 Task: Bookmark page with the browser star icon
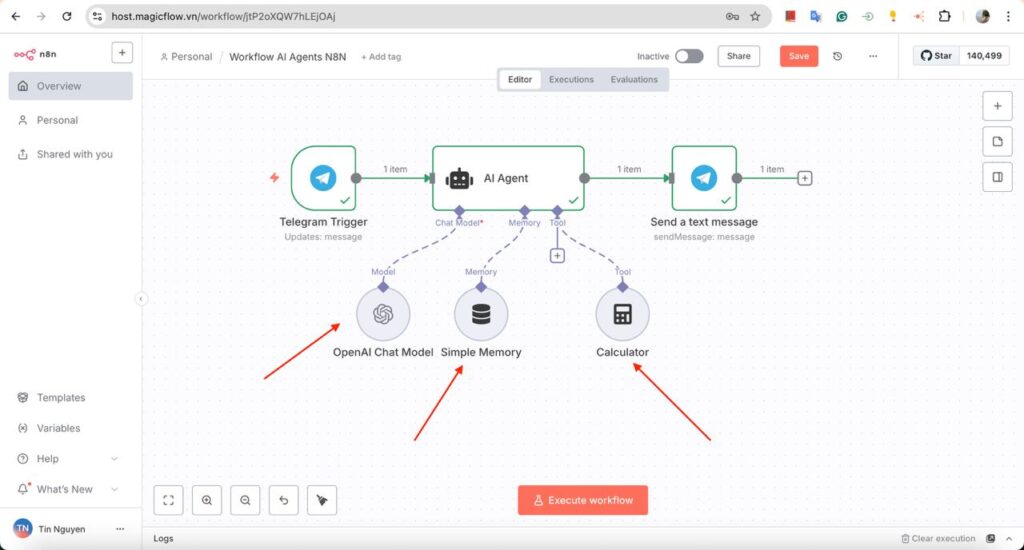coord(755,16)
